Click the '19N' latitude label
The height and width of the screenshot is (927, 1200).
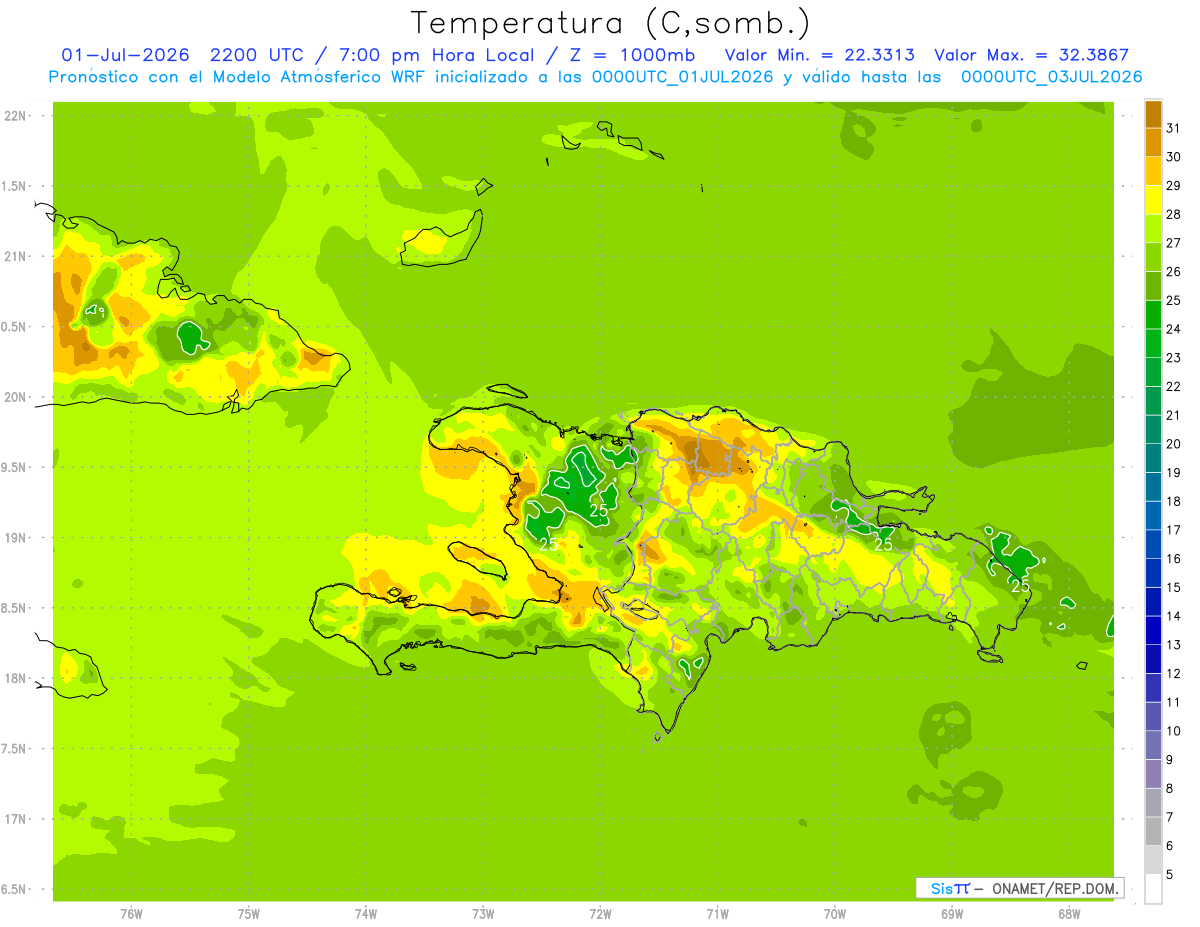tap(15, 538)
